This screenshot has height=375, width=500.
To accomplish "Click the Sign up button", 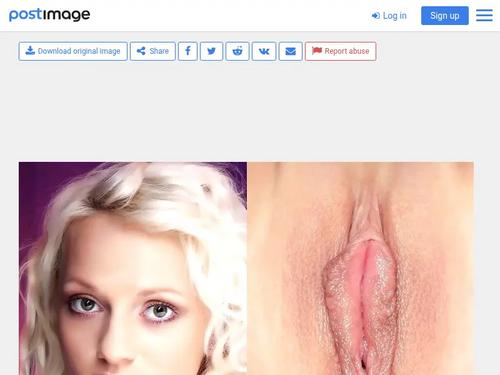I will 445,16.
